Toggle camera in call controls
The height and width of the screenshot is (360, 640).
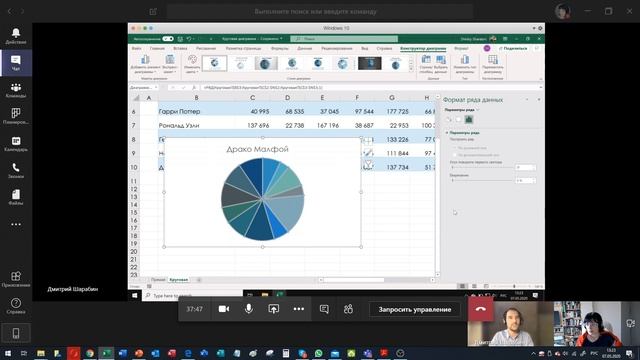tap(224, 309)
